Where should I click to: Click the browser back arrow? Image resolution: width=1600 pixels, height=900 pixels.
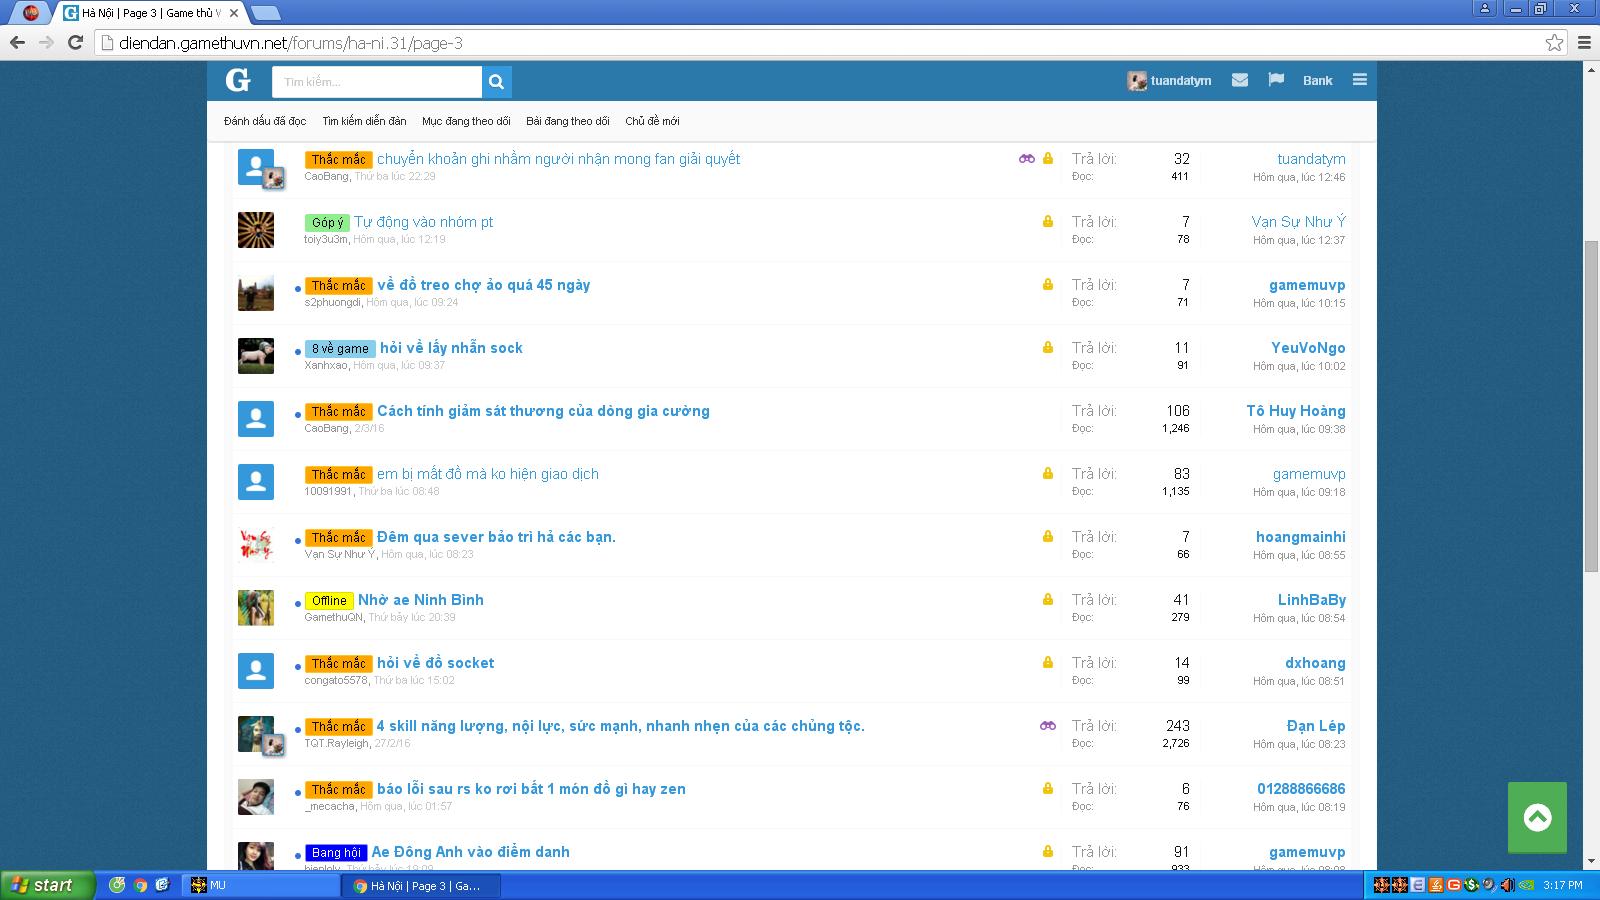(17, 42)
